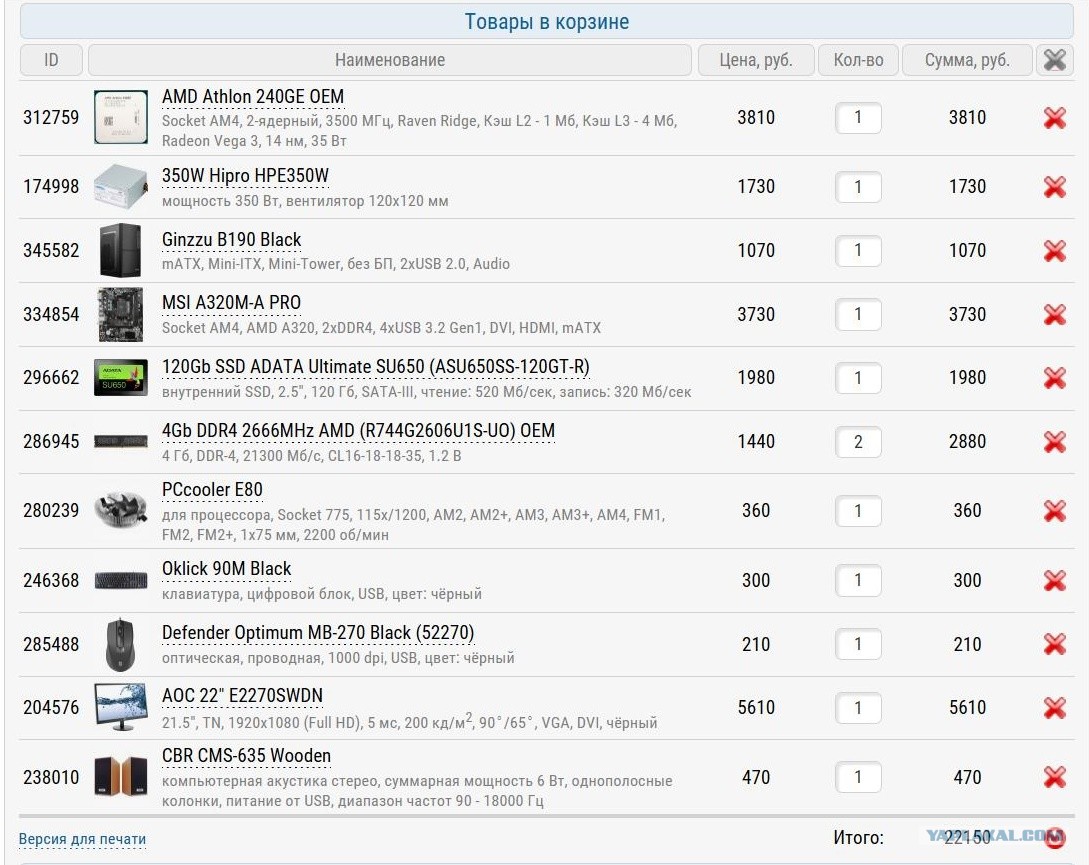Remove Ginzzu B190 Black from cart
This screenshot has height=865, width=1089.
pos(1054,251)
